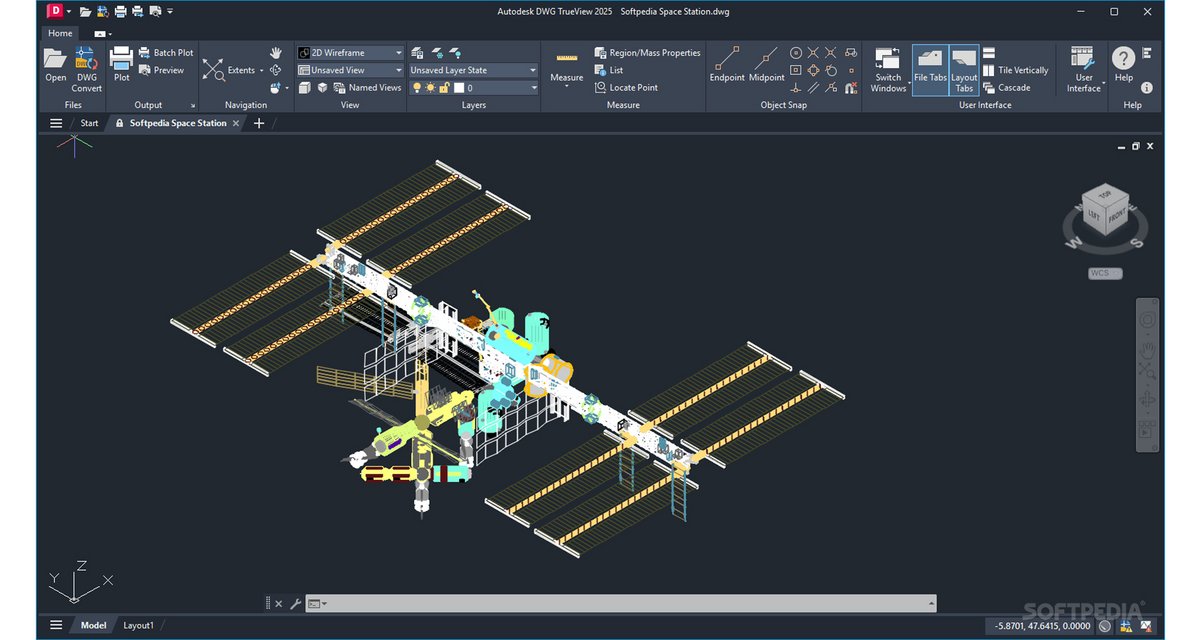Switch to the Layout1 tab

click(x=139, y=624)
